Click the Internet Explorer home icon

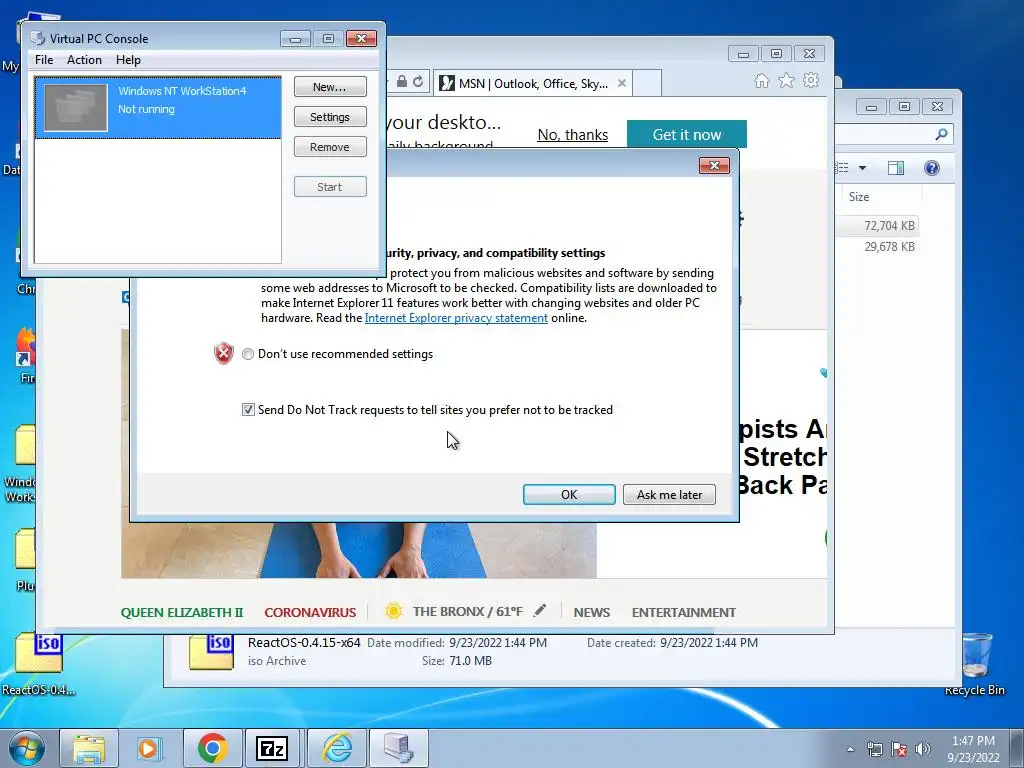[761, 81]
